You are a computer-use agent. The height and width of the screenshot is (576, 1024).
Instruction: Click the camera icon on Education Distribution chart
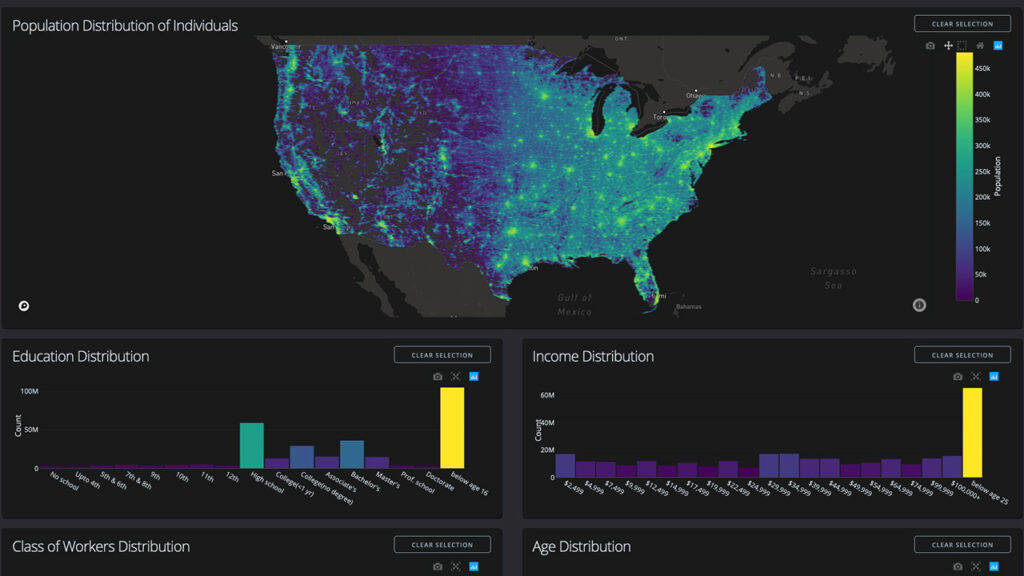tap(437, 377)
